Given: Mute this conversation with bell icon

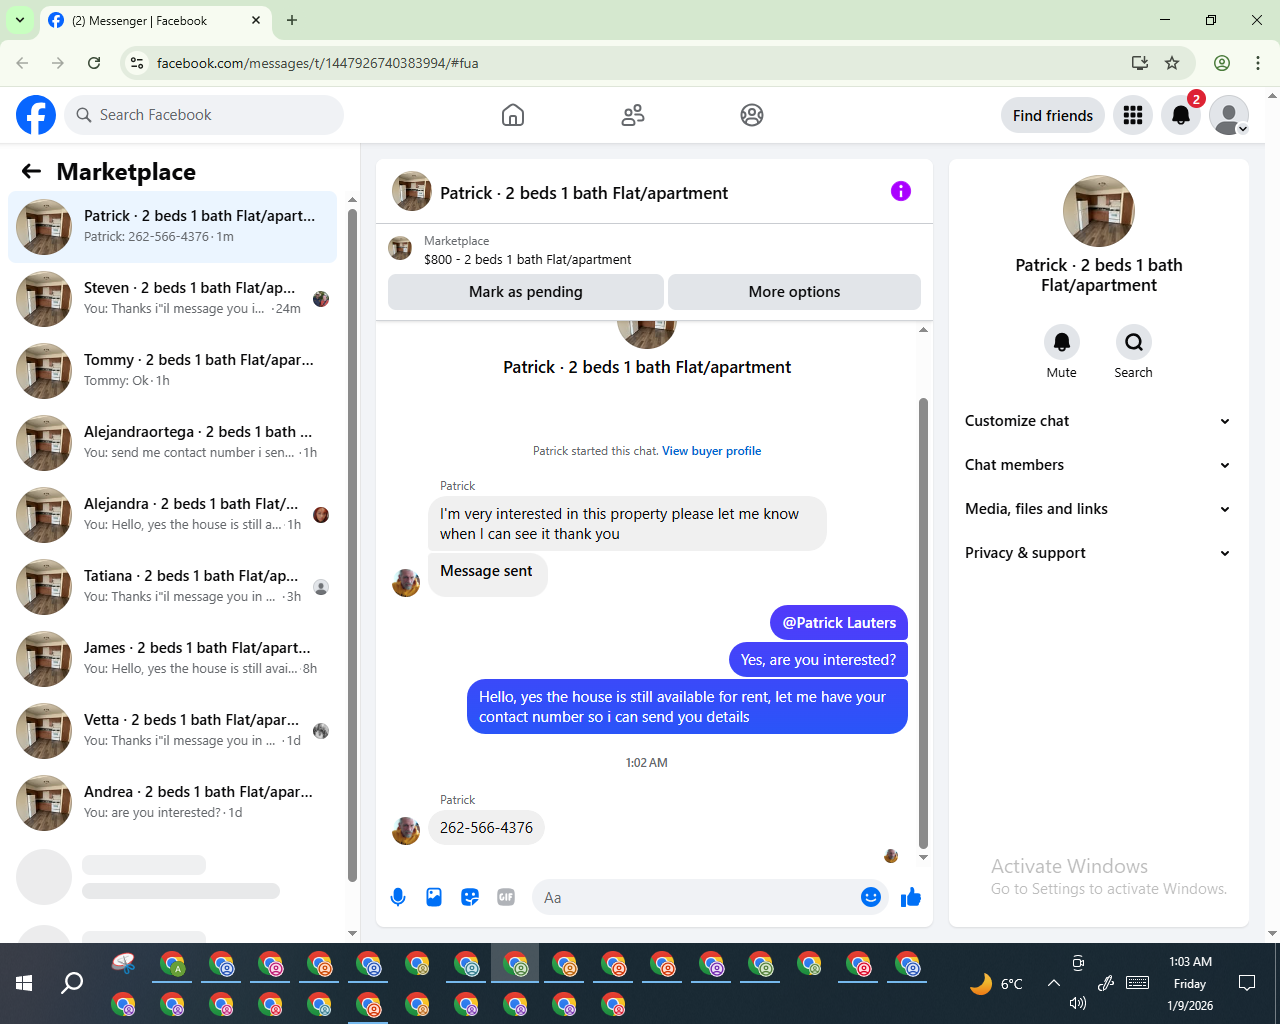Looking at the screenshot, I should [x=1062, y=342].
